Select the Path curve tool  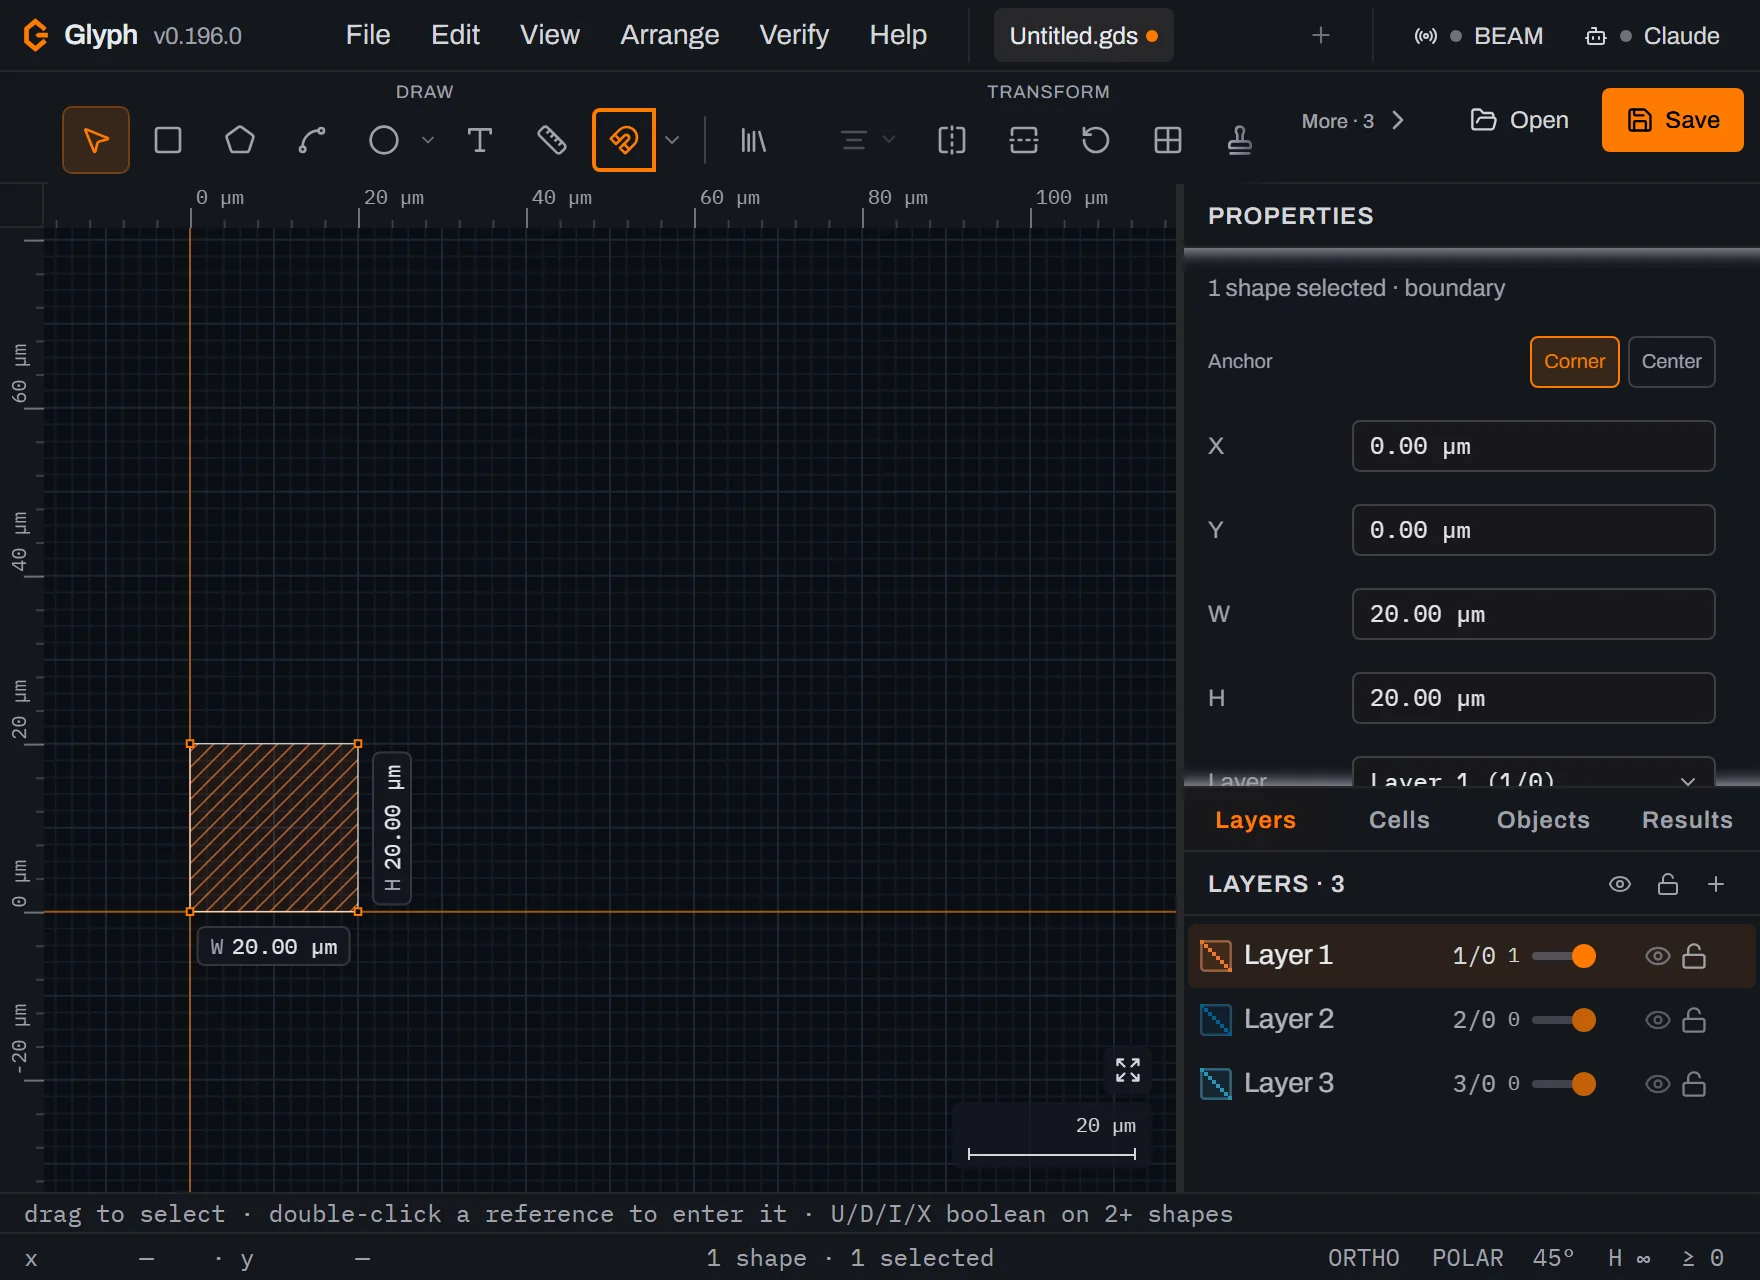coord(312,140)
